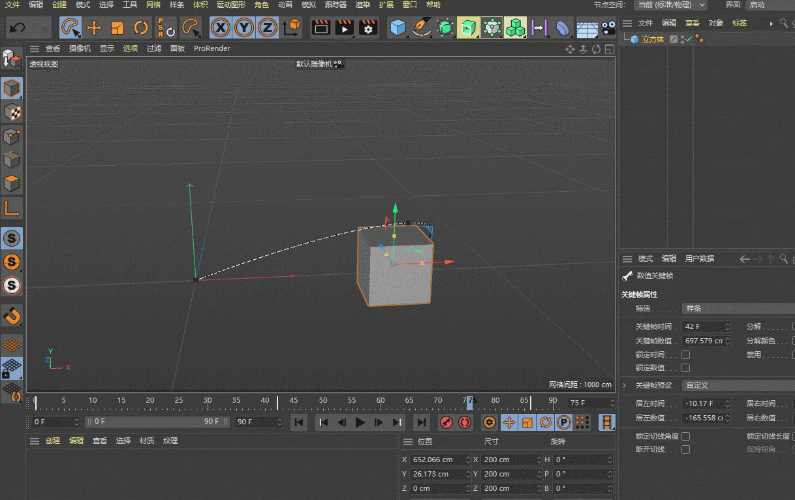Toggle the X axis lock icon
The width and height of the screenshot is (795, 500).
[x=221, y=27]
